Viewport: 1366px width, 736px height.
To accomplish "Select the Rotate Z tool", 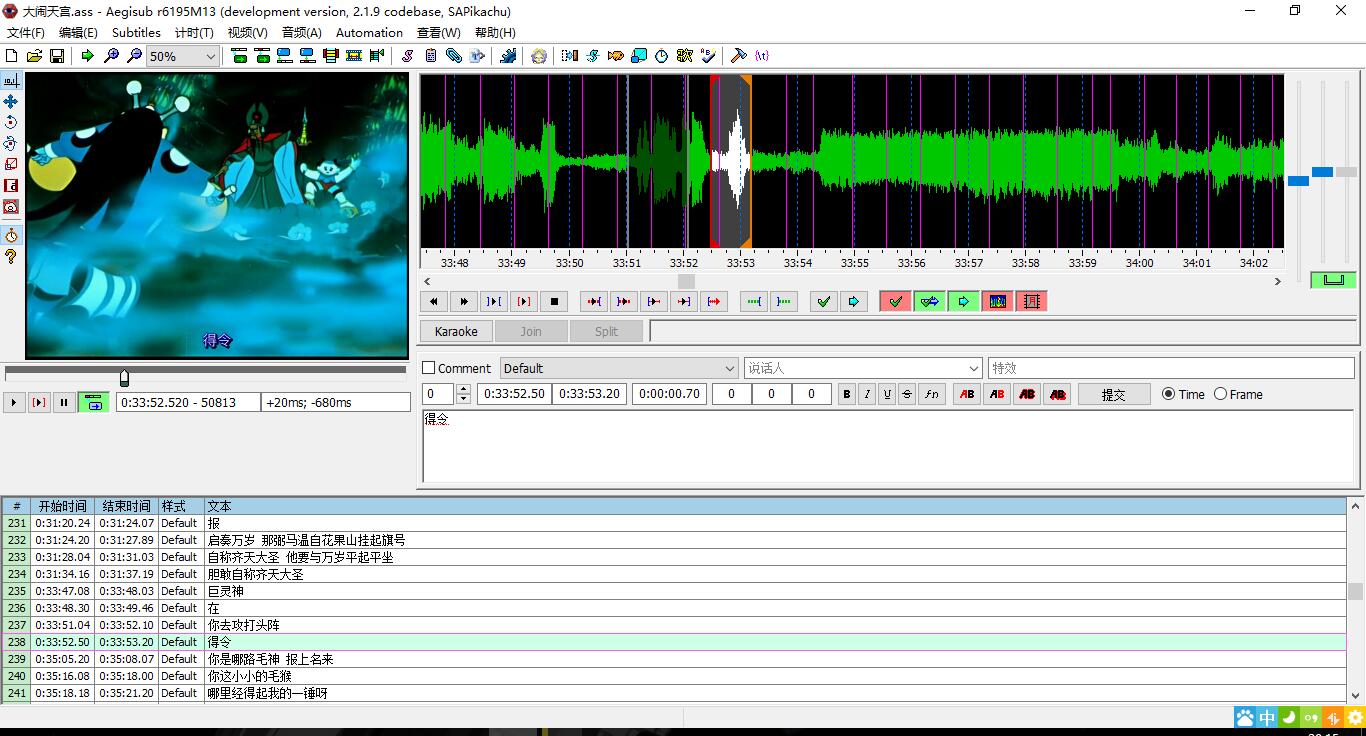I will coord(11,122).
